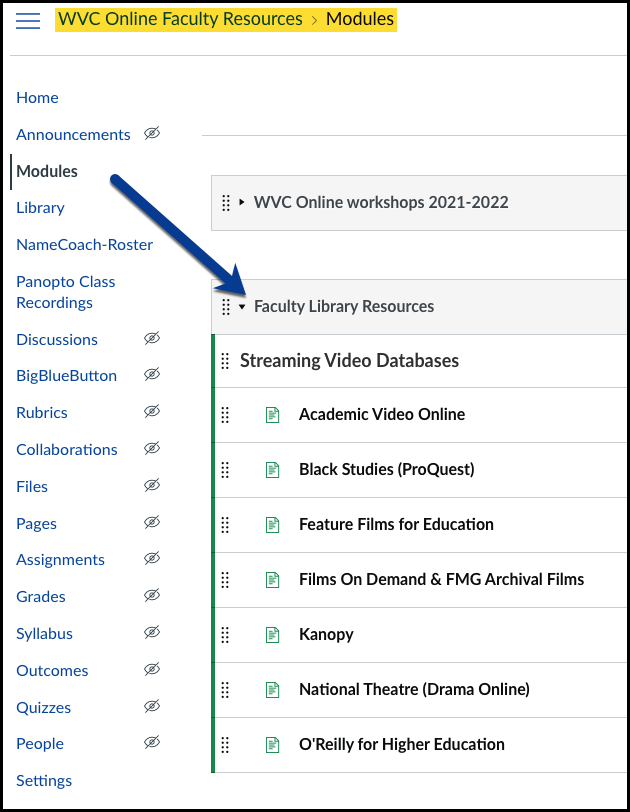Click page icon next to Black Studies (ProQuest)
This screenshot has width=630, height=812.
point(272,470)
